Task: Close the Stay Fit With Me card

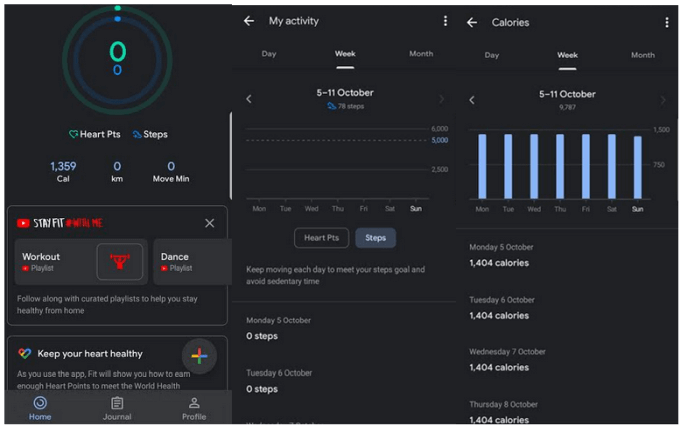Action: click(x=209, y=223)
